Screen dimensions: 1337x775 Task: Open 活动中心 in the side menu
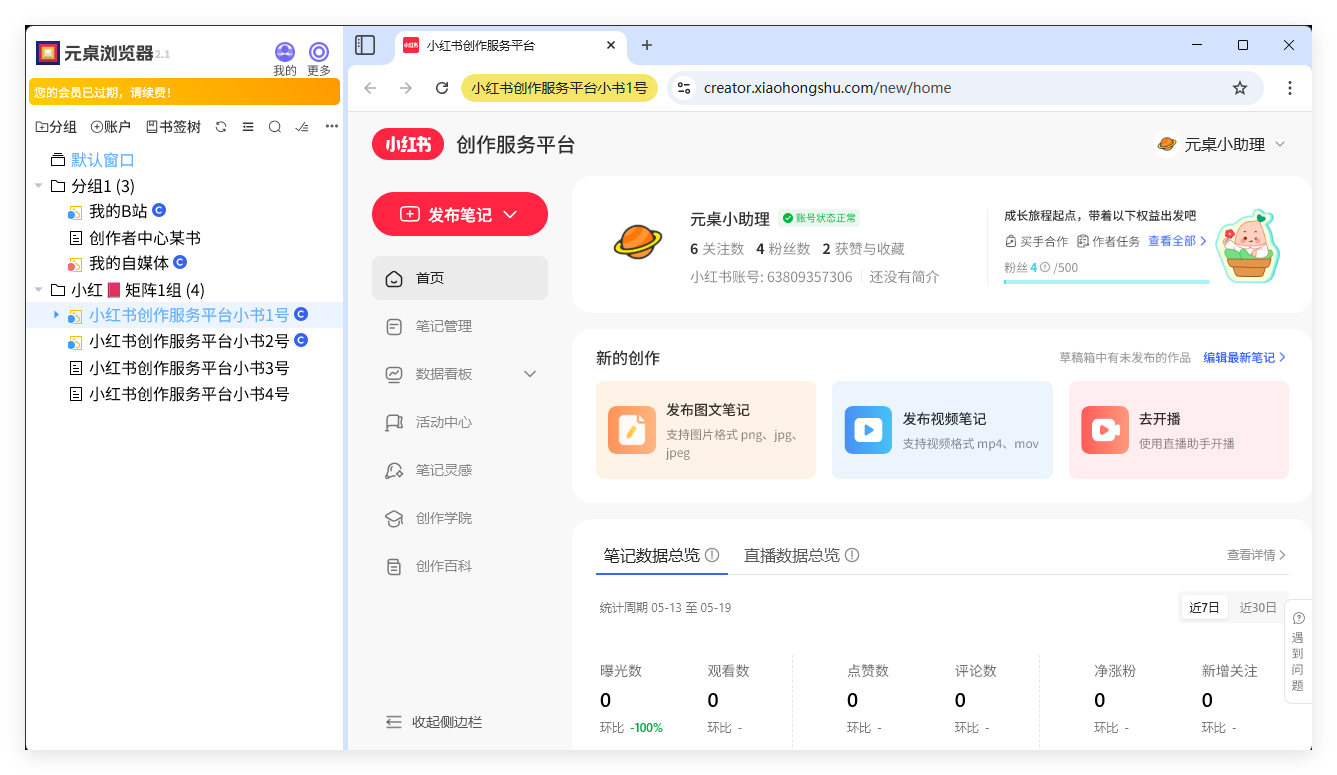click(x=460, y=422)
